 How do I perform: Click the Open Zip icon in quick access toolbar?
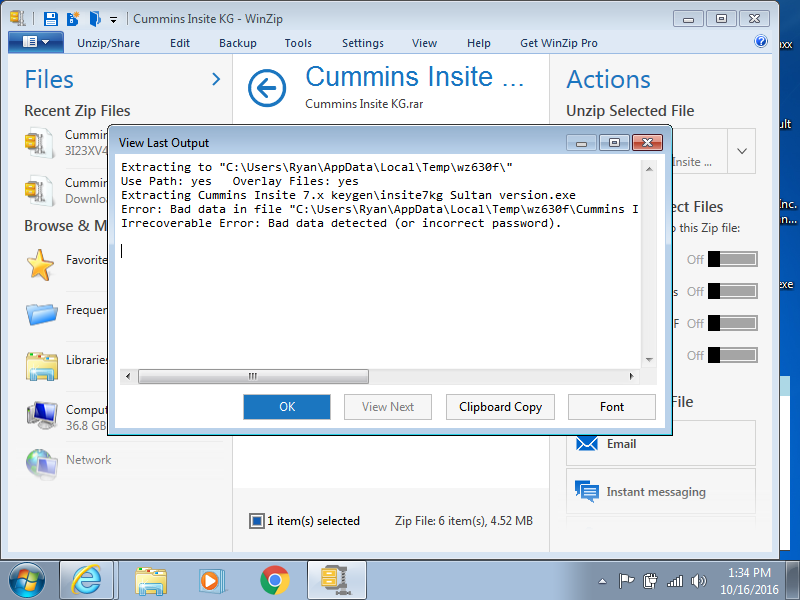(x=95, y=19)
